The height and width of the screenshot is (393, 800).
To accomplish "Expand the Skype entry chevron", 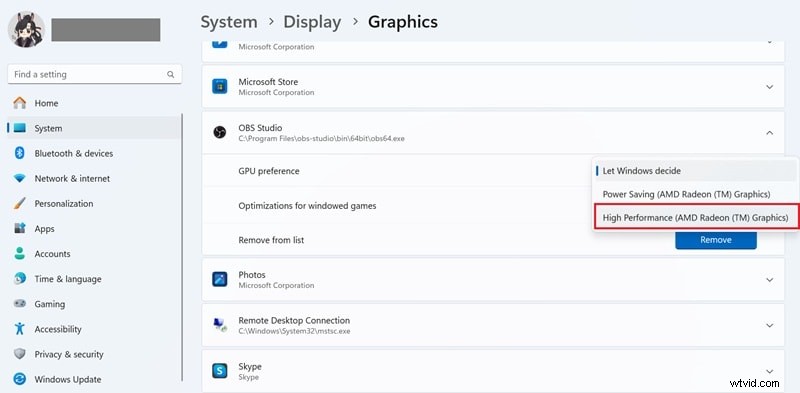I will [x=769, y=371].
